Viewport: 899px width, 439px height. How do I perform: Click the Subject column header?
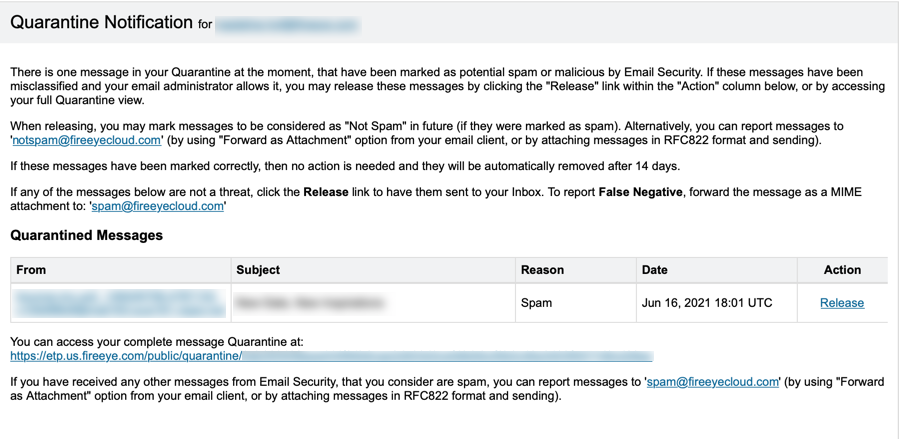coord(258,270)
